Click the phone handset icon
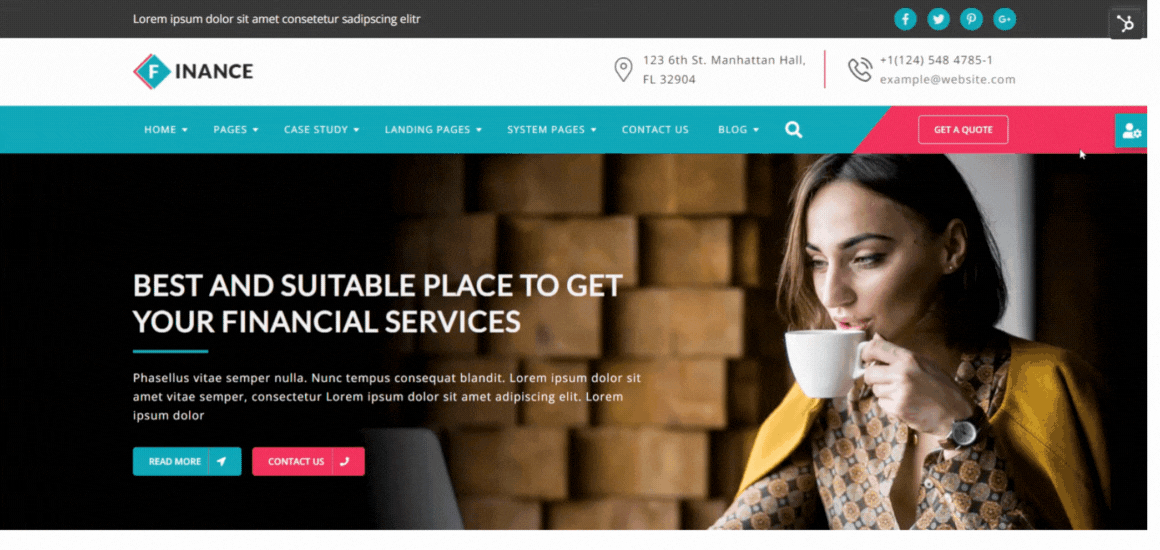 (x=860, y=70)
